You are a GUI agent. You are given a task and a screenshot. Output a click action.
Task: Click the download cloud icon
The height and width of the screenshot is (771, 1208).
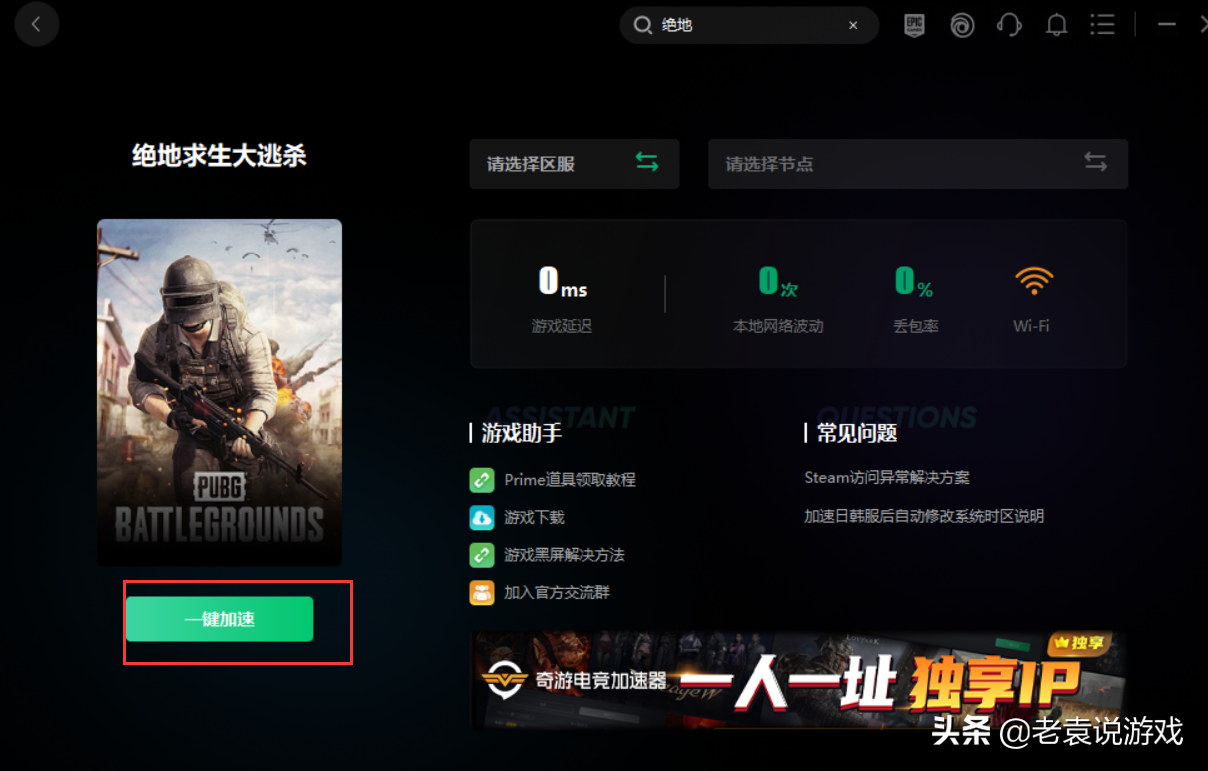tap(482, 517)
